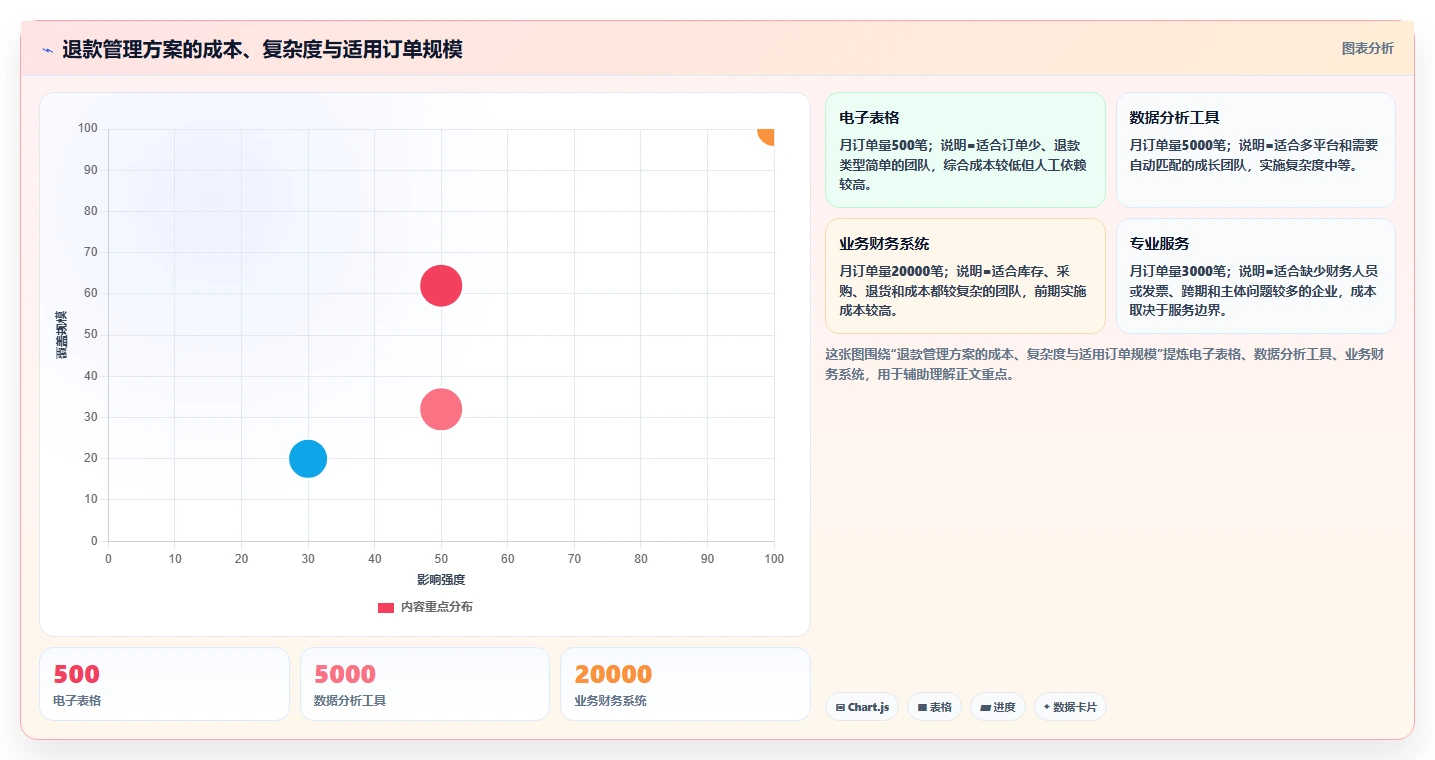Click the 专业服务 card description text
The image size is (1435, 760).
click(1254, 291)
